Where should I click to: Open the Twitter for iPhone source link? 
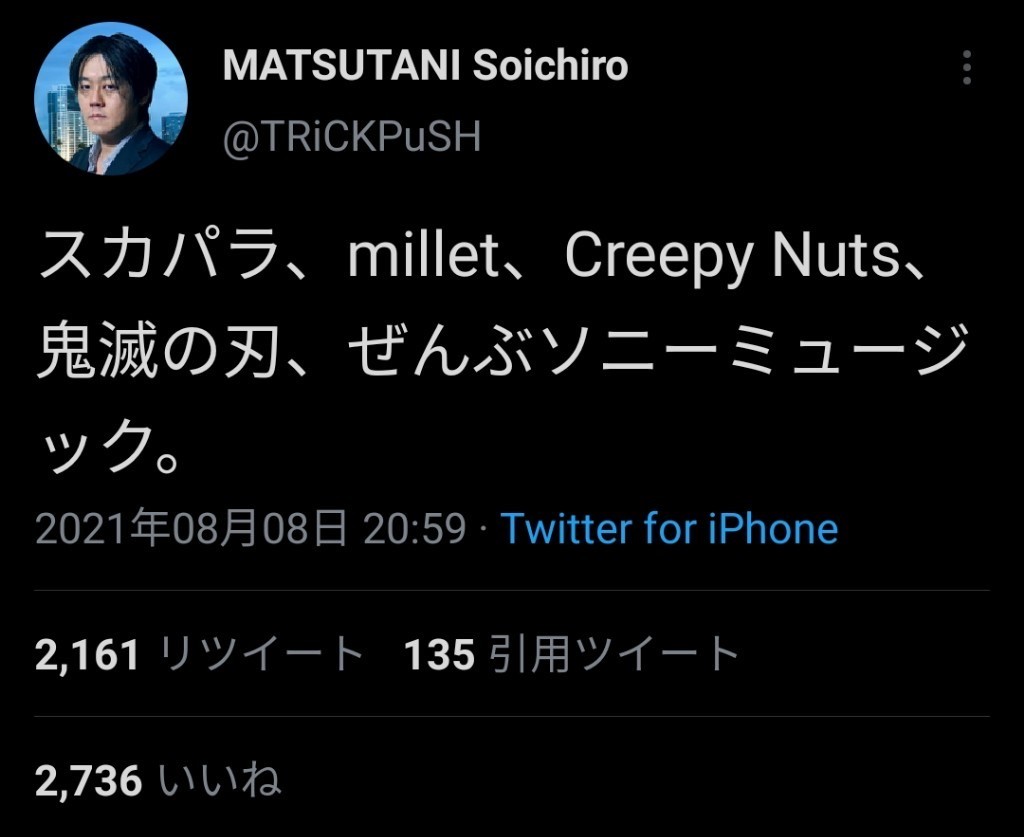[668, 528]
